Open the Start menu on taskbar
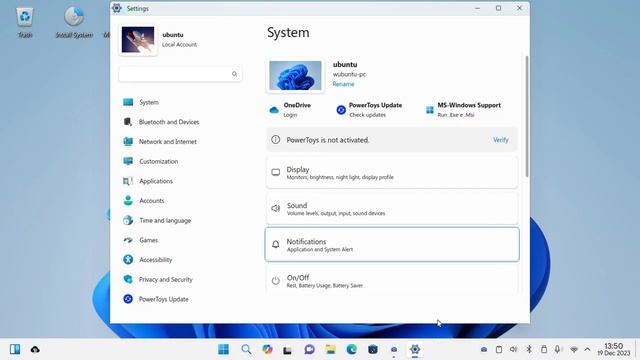Viewport: 640px width, 360px height. (x=223, y=349)
